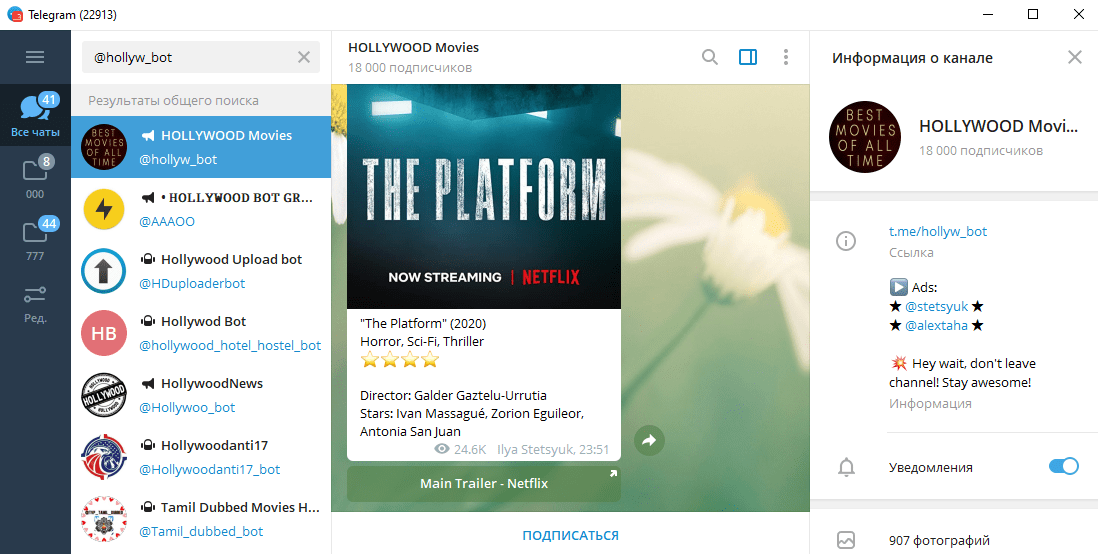Open the three-dot channel options menu
Viewport: 1098px width, 554px height.
pos(786,57)
